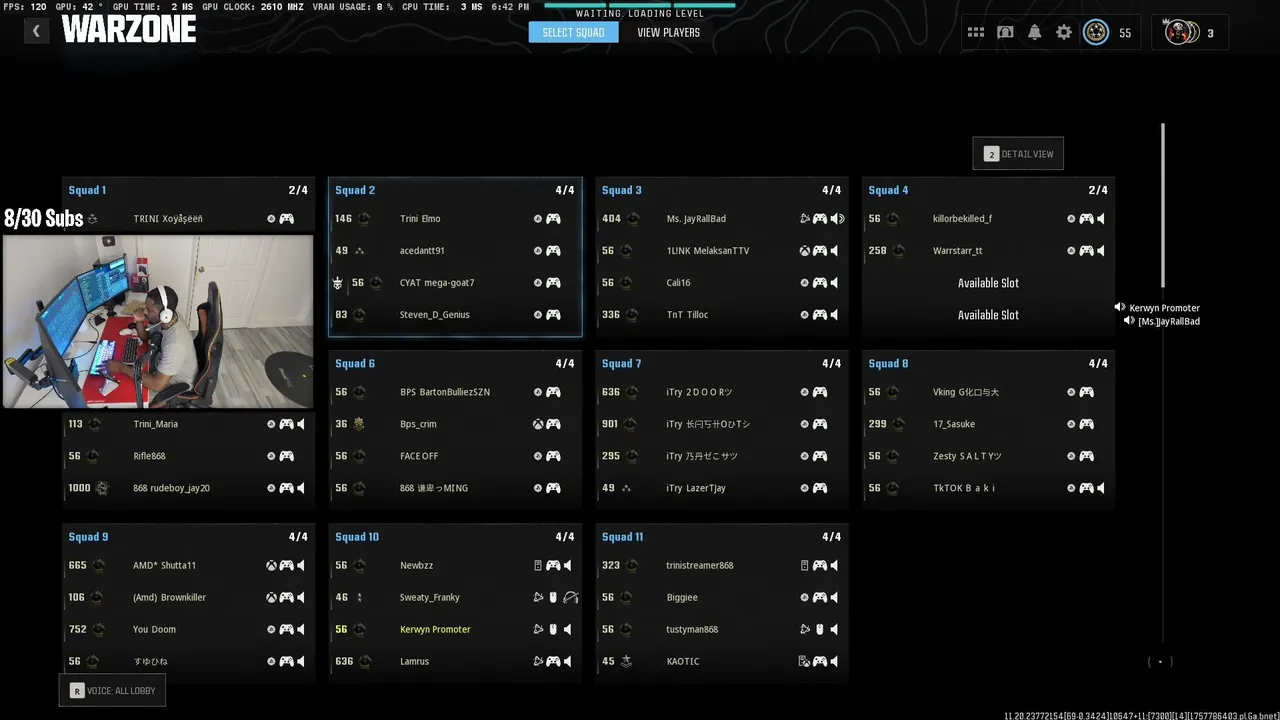Click PC platform icon for trinistreamer868
Viewport: 1280px width, 720px height.
pyautogui.click(x=804, y=566)
